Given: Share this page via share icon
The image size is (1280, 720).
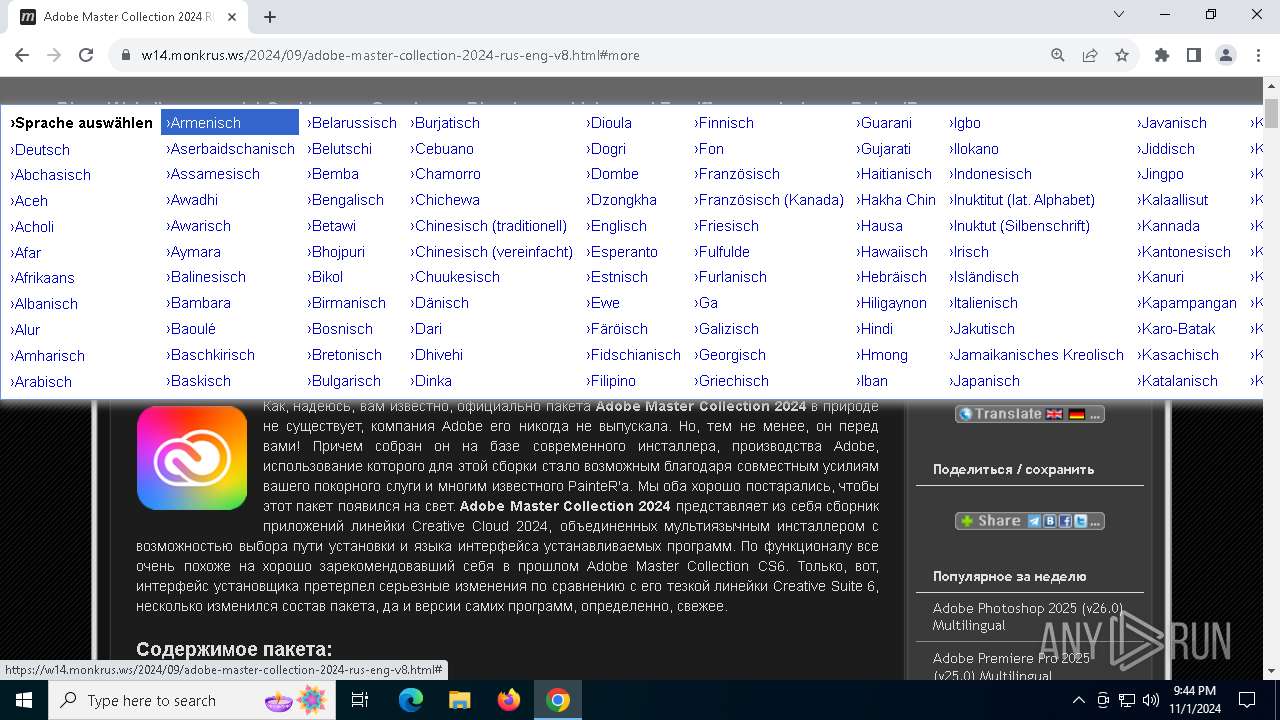Looking at the screenshot, I should pos(1090,56).
